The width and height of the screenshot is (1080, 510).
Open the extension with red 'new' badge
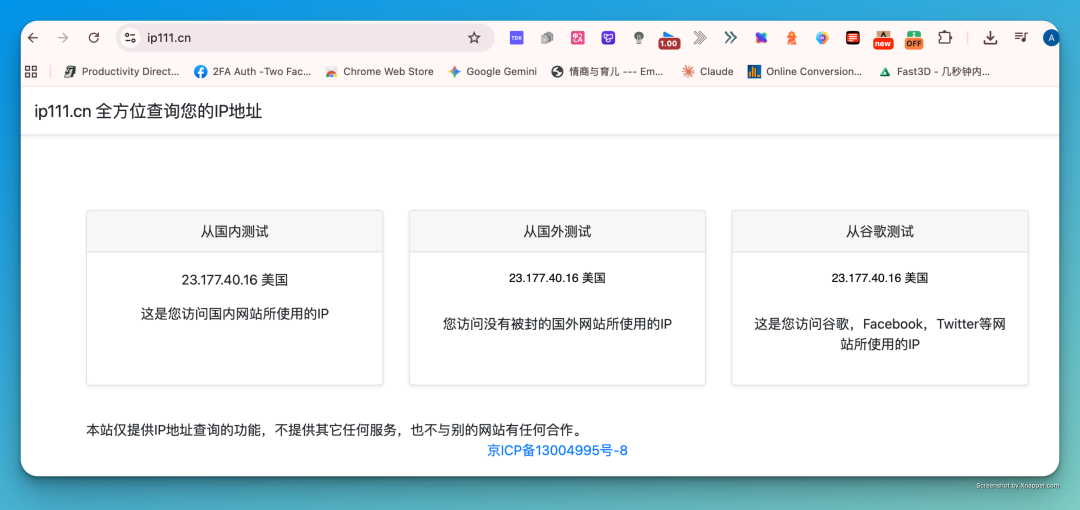(883, 40)
